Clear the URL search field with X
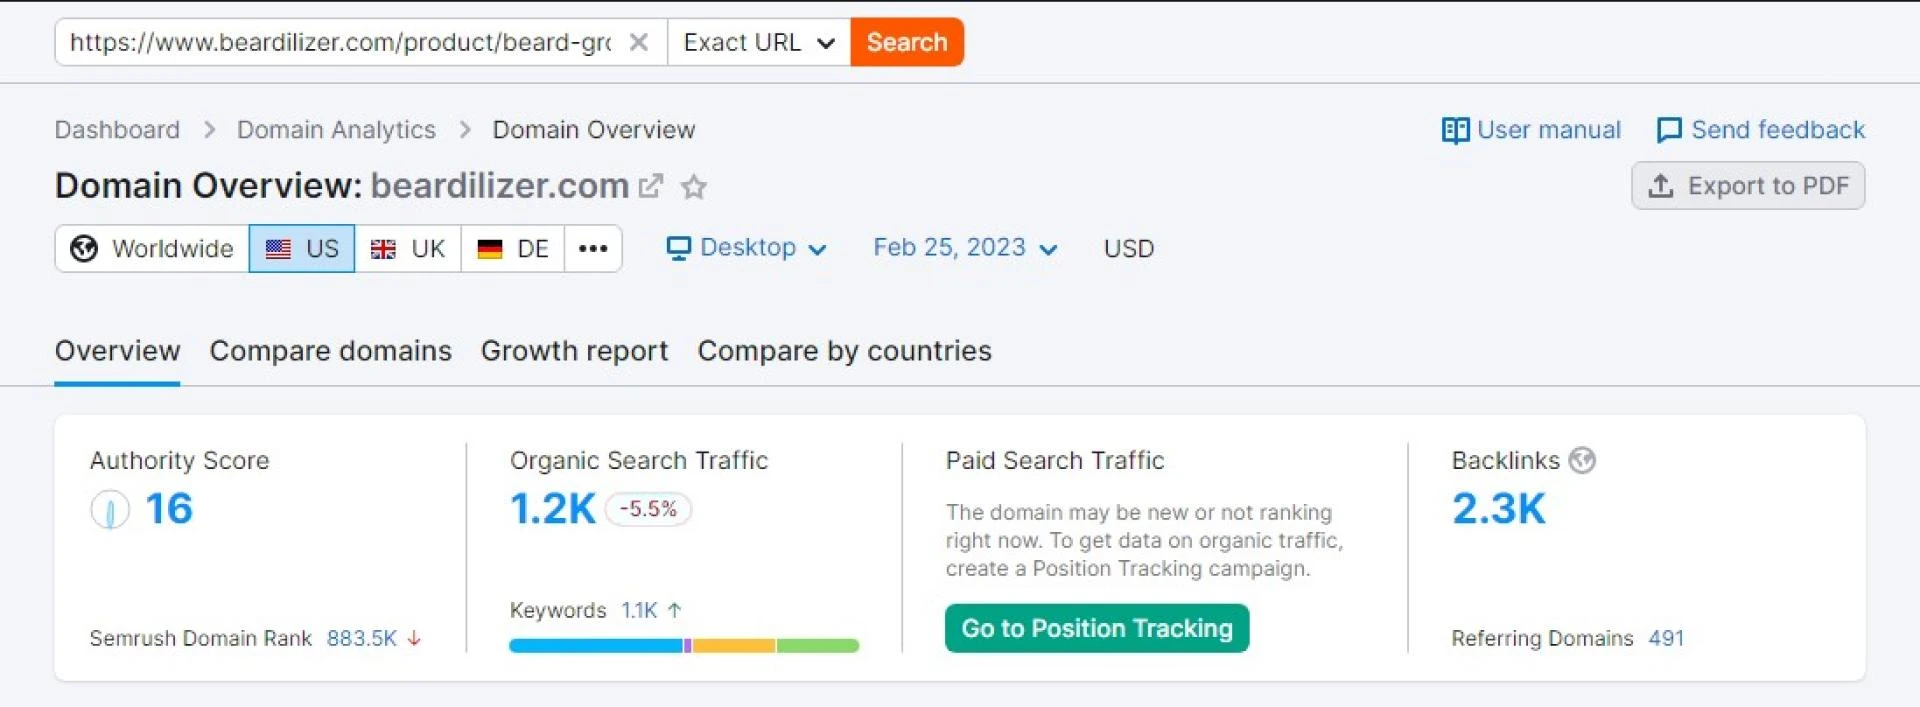 coord(638,42)
